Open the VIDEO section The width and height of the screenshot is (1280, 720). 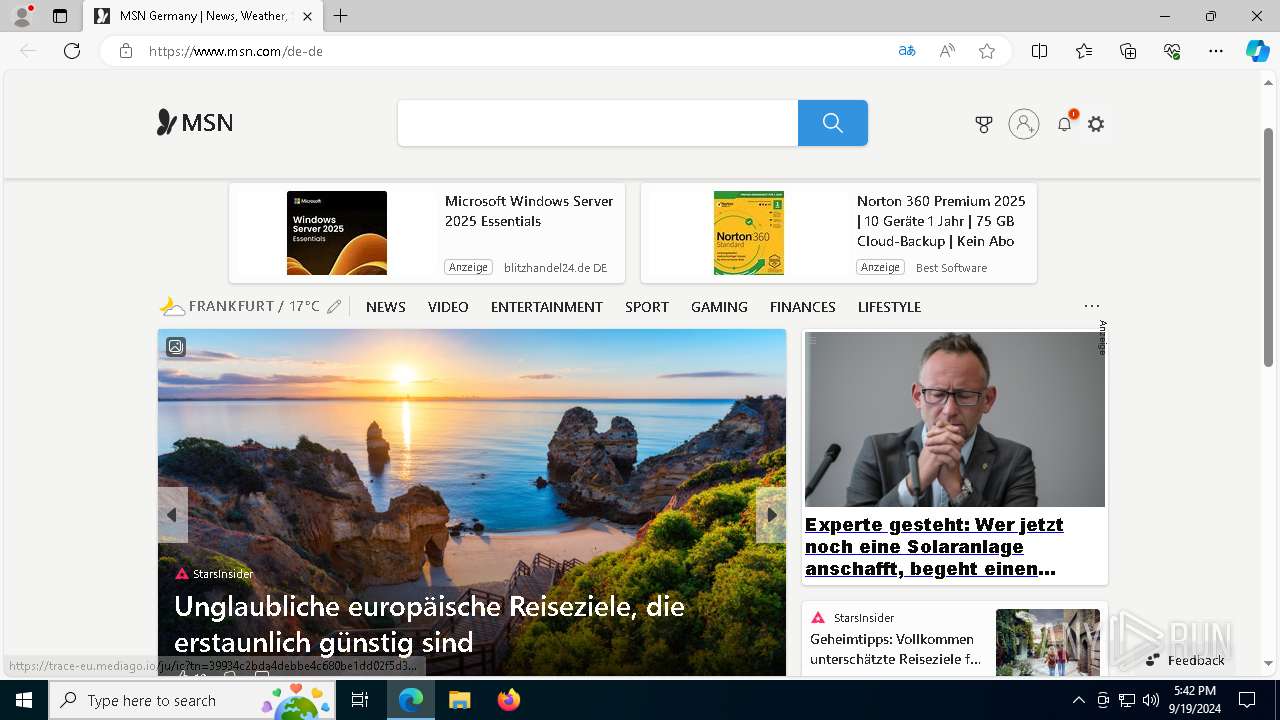[448, 307]
